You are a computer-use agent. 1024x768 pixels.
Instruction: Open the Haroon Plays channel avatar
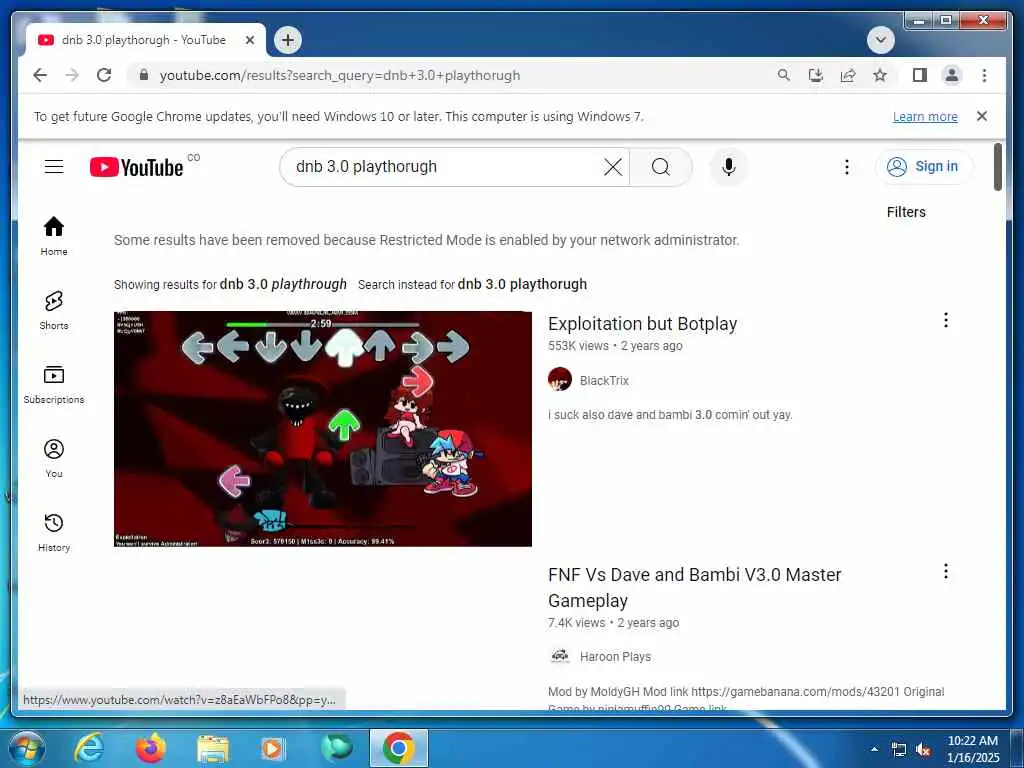[560, 656]
